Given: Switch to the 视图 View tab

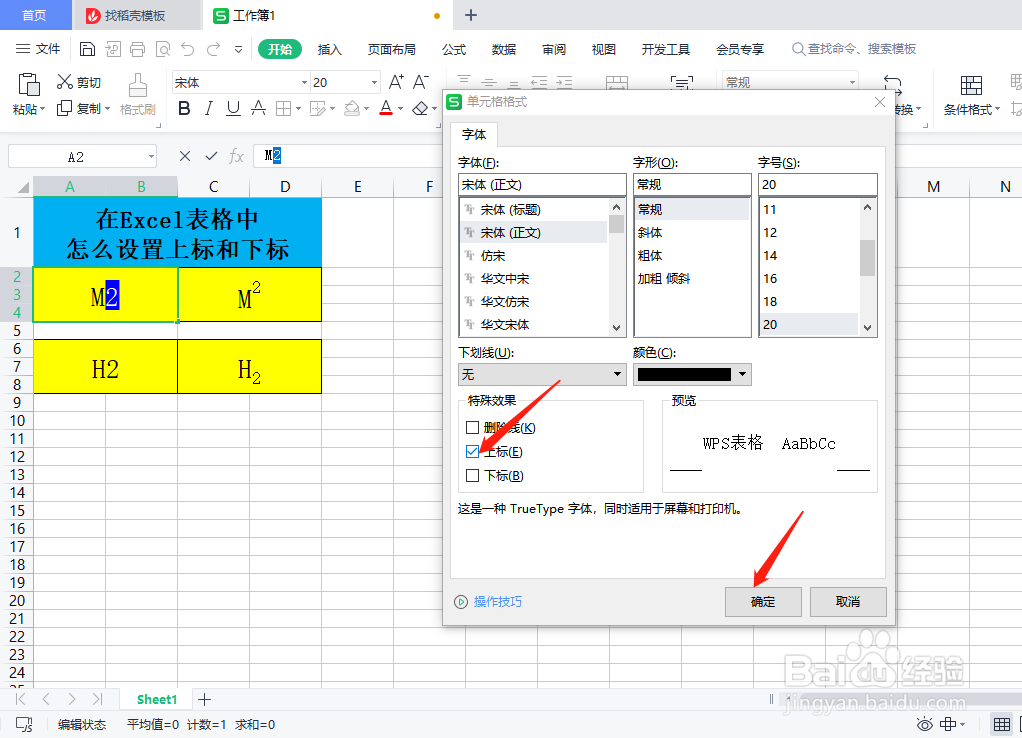Looking at the screenshot, I should click(x=604, y=50).
